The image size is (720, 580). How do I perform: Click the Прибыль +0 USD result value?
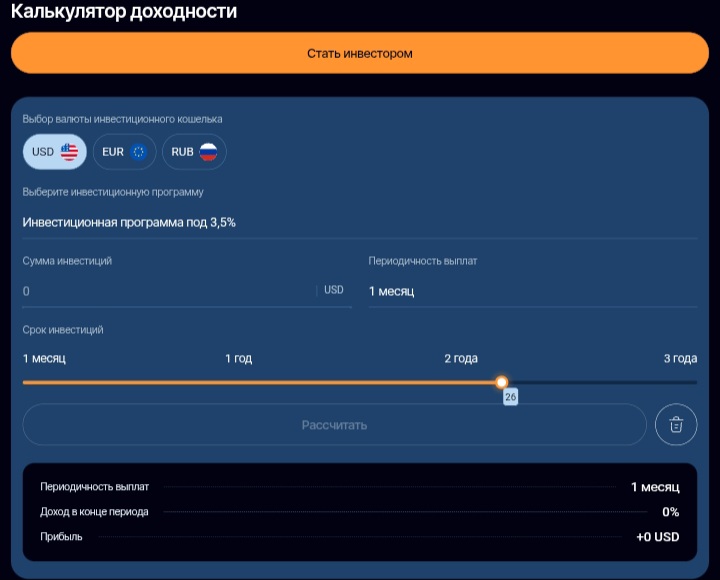point(657,537)
